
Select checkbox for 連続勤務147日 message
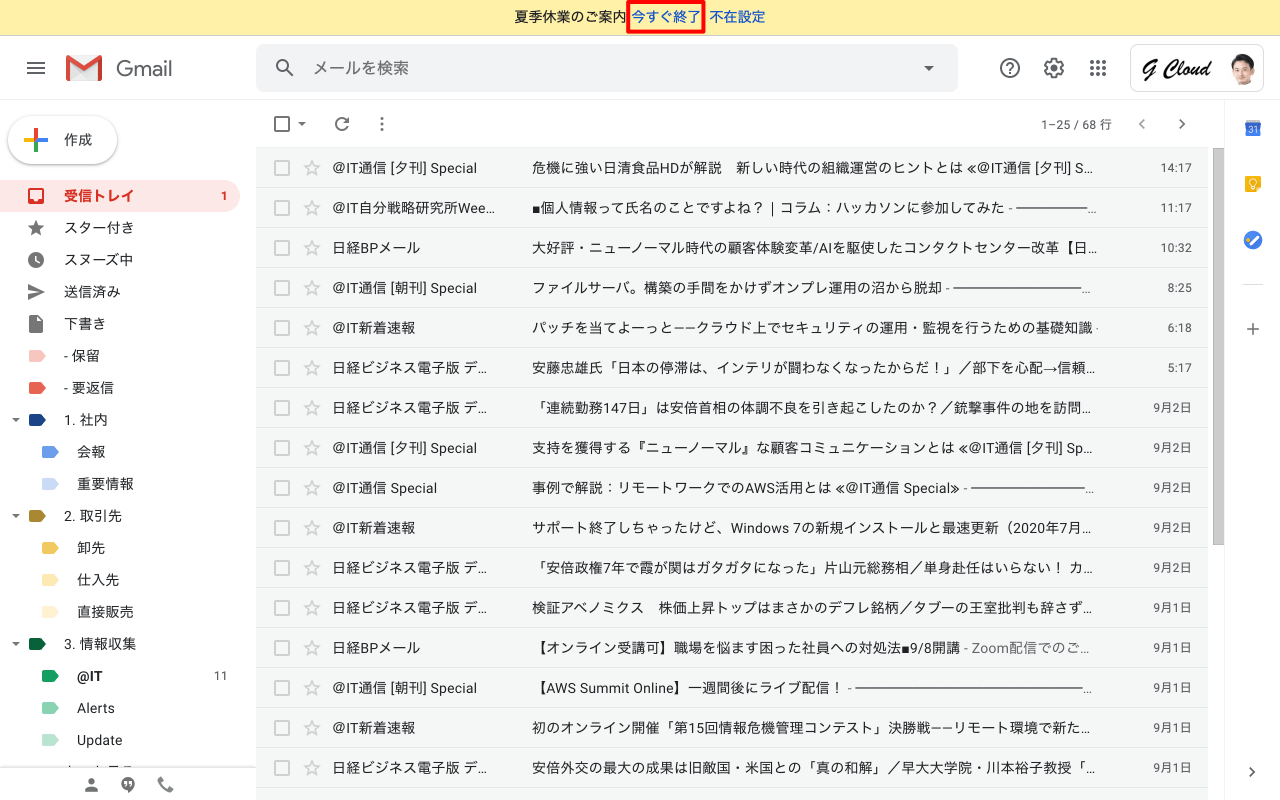282,408
